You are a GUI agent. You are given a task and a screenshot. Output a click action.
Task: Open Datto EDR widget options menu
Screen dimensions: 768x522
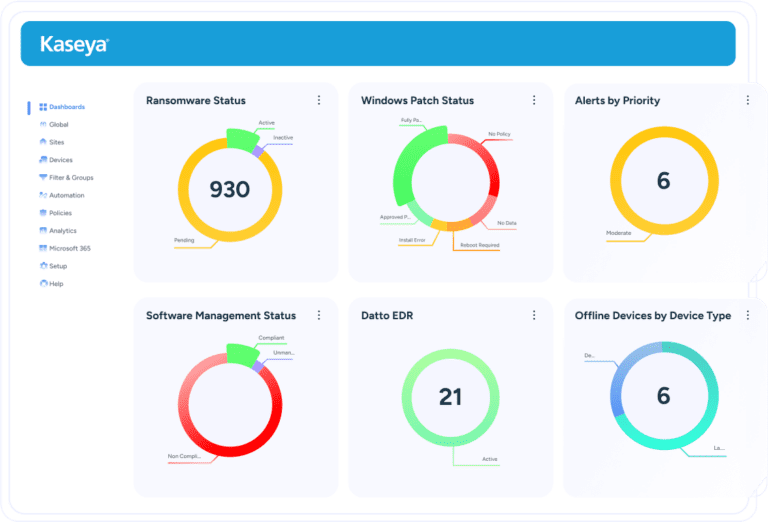point(534,315)
